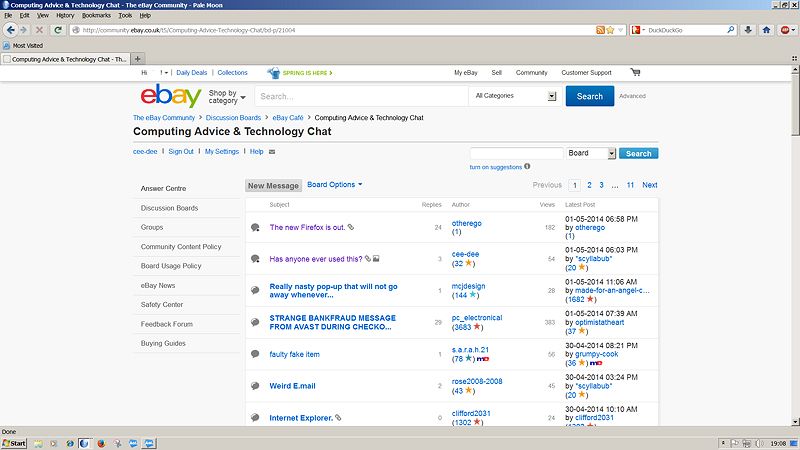Click the spring watering can promo icon

click(x=273, y=72)
